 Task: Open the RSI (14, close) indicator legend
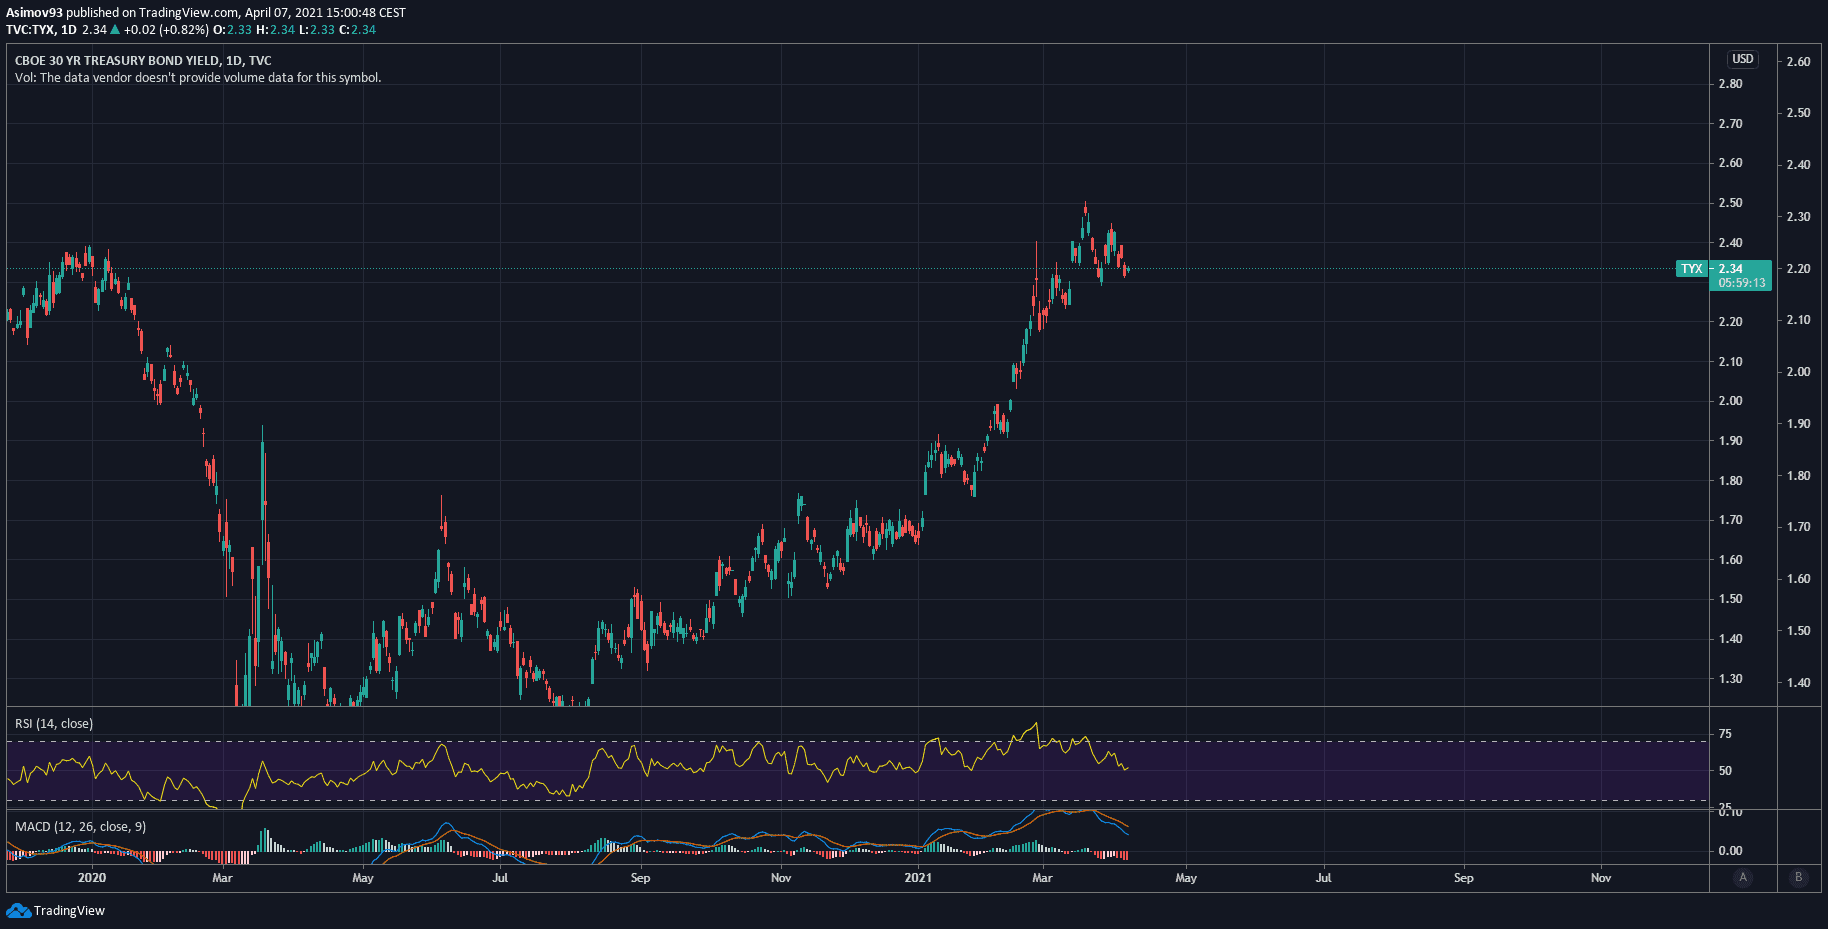(x=54, y=724)
